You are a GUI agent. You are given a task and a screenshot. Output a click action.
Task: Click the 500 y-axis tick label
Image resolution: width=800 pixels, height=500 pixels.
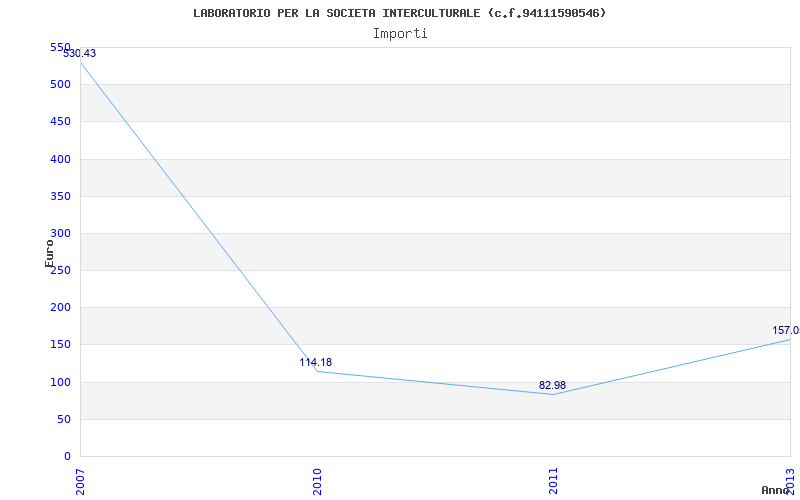click(x=60, y=85)
